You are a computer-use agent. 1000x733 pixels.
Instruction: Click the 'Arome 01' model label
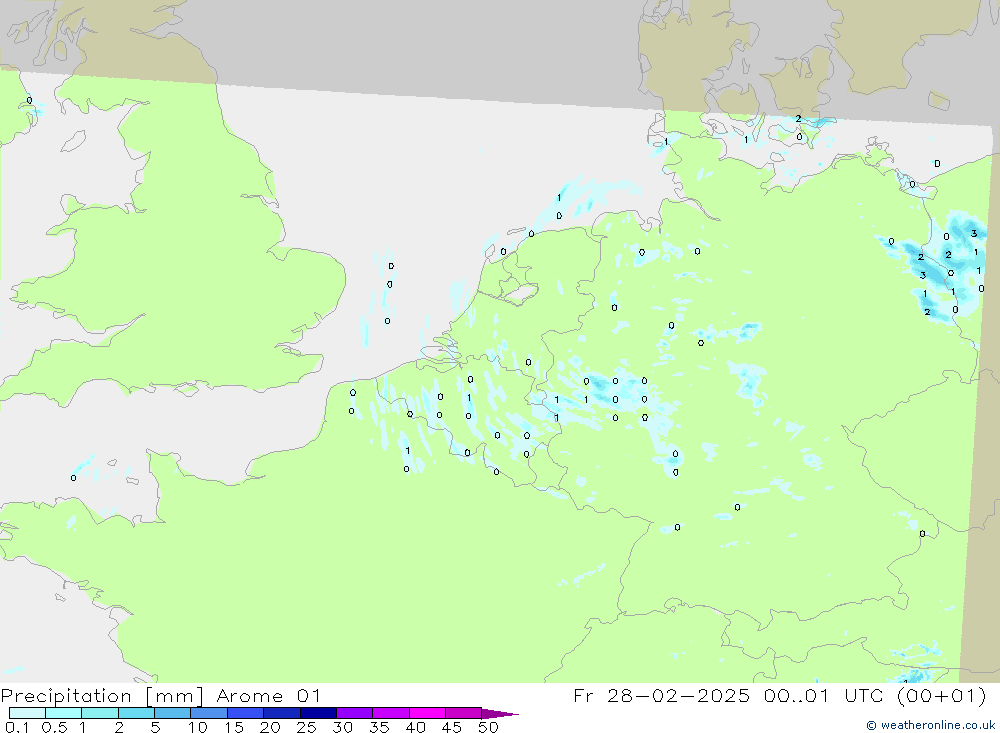(x=268, y=695)
